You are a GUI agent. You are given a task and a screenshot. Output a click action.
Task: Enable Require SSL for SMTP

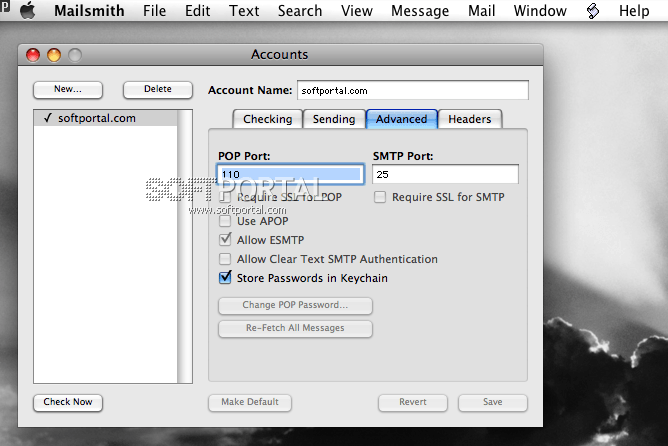tap(380, 197)
